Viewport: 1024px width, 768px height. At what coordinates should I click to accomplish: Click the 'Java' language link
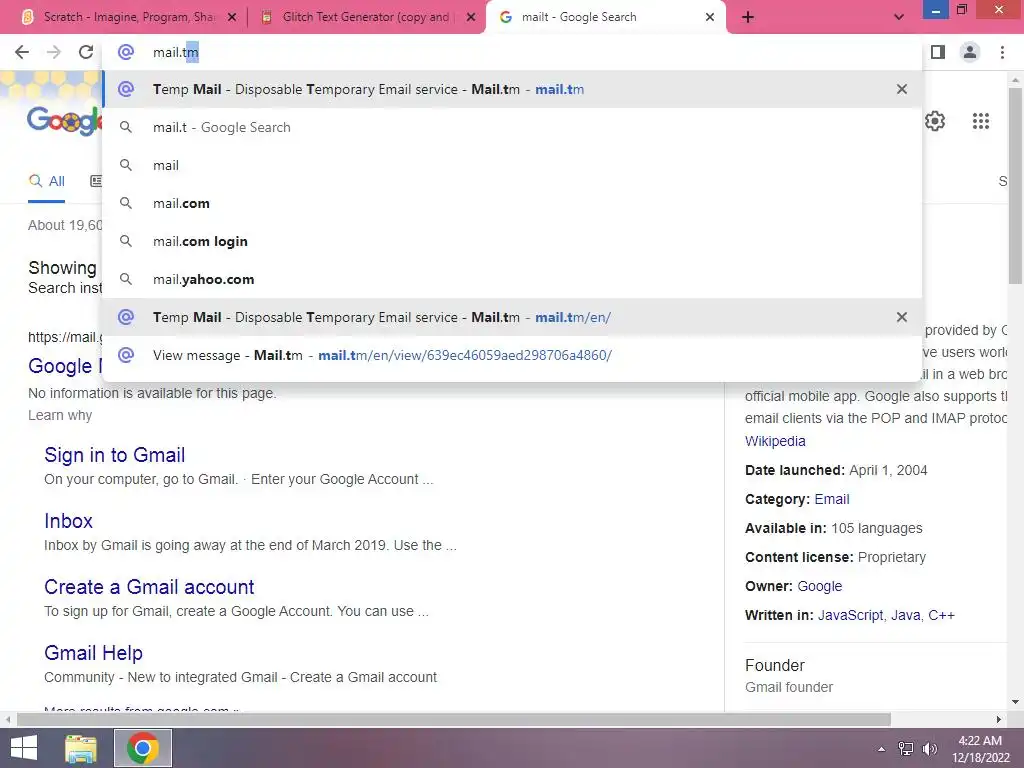(906, 615)
